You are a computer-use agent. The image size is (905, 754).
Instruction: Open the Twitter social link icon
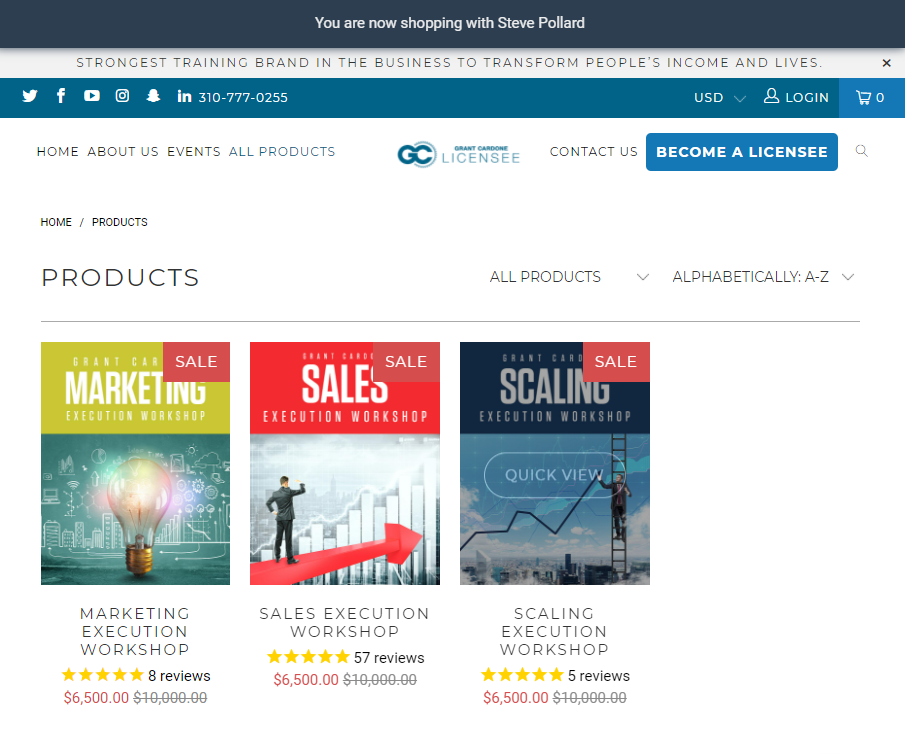30,97
